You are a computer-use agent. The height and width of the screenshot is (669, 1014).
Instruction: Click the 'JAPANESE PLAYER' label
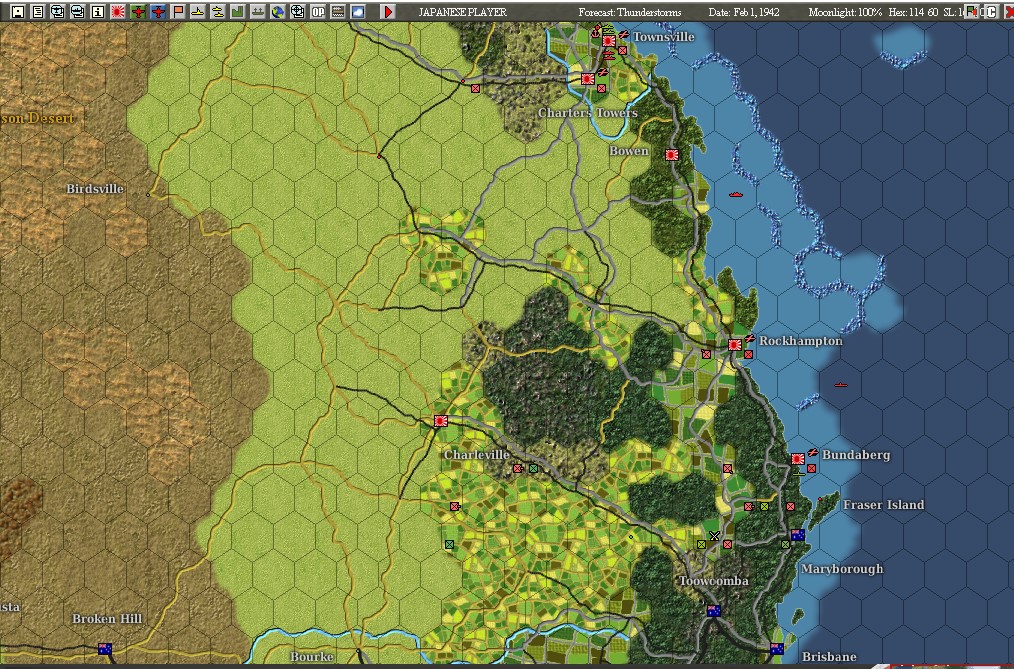click(x=462, y=12)
